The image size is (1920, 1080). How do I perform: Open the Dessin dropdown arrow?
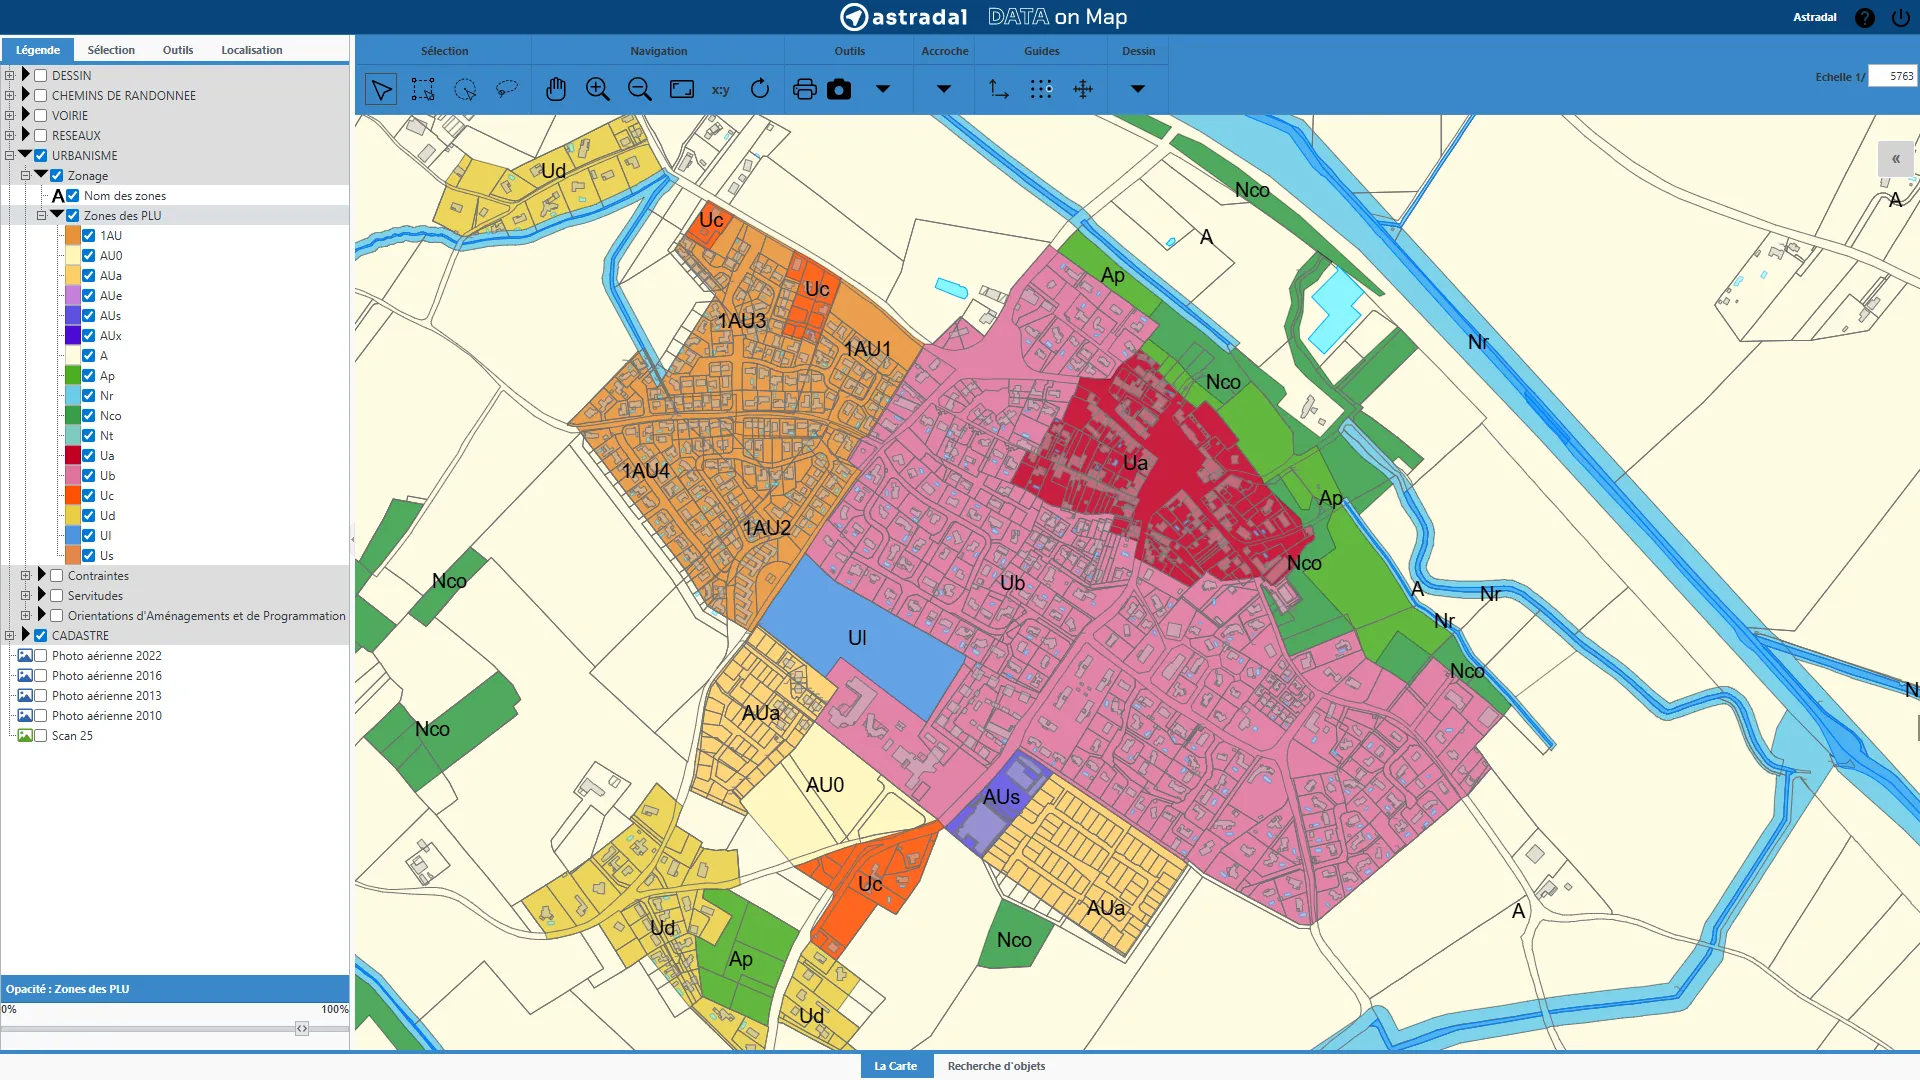coord(1137,89)
